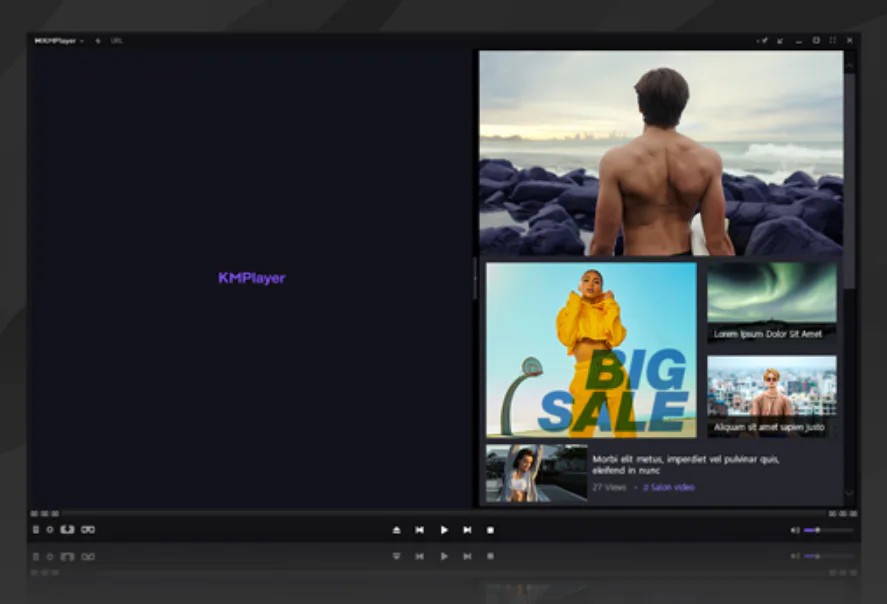Screen dimensions: 887x604
Task: Switch to the URL tab in the titlebar
Action: pyautogui.click(x=116, y=40)
